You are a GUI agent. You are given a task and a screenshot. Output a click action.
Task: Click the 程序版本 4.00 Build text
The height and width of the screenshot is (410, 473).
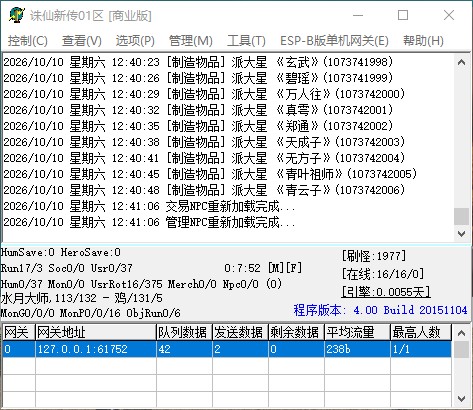click(x=380, y=310)
